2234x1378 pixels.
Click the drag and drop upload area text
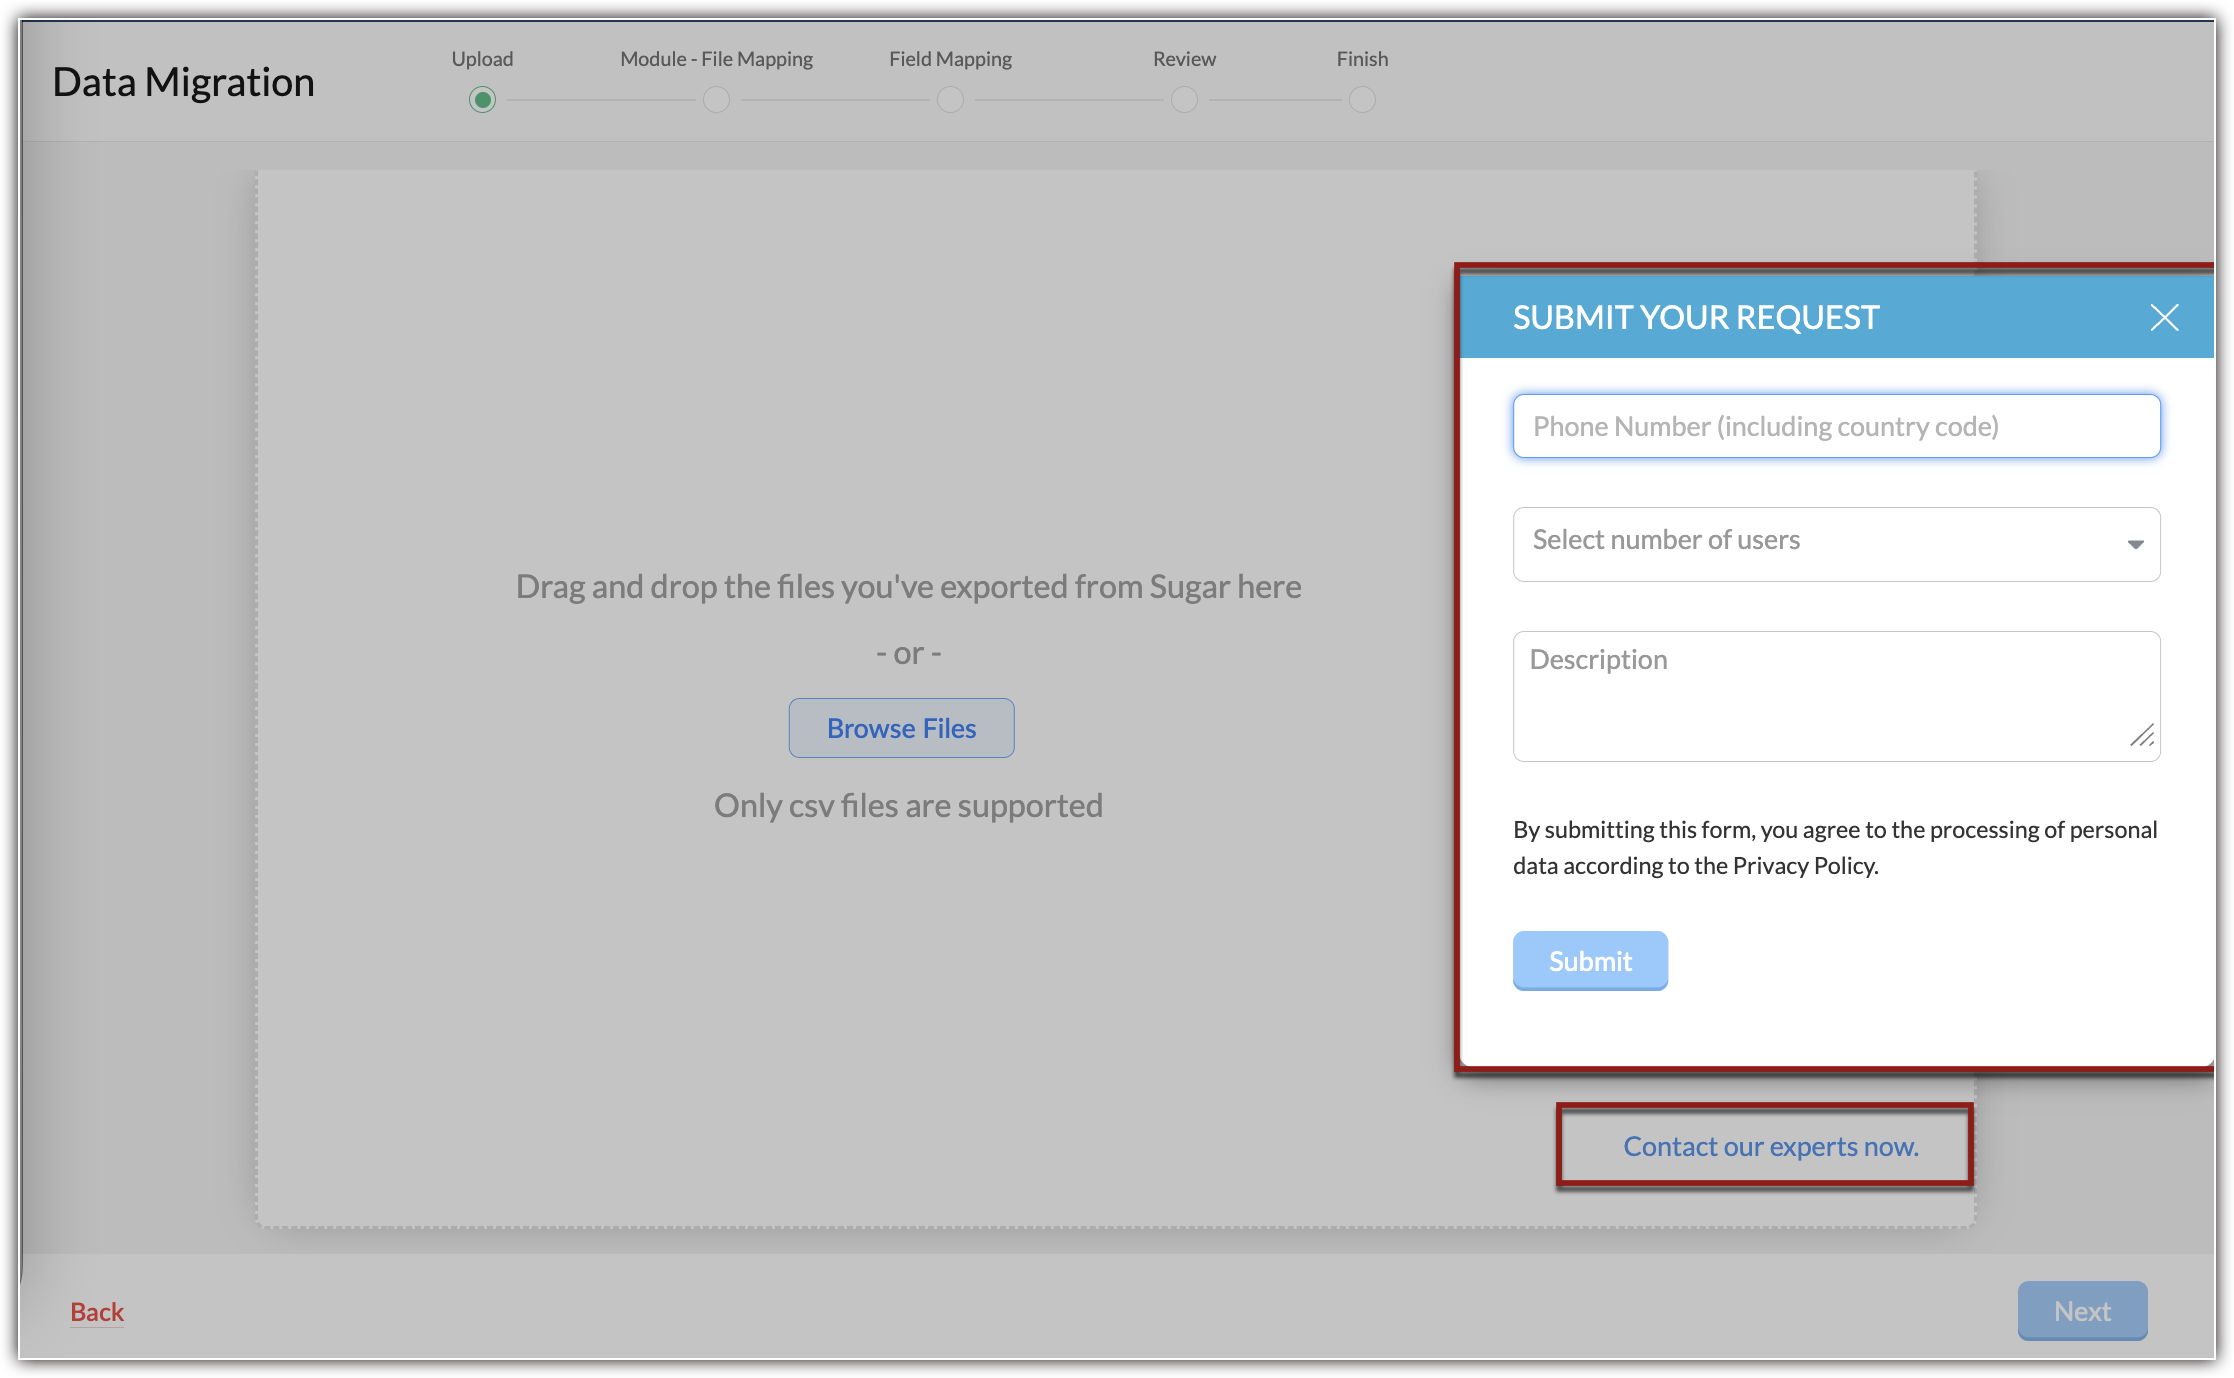908,587
